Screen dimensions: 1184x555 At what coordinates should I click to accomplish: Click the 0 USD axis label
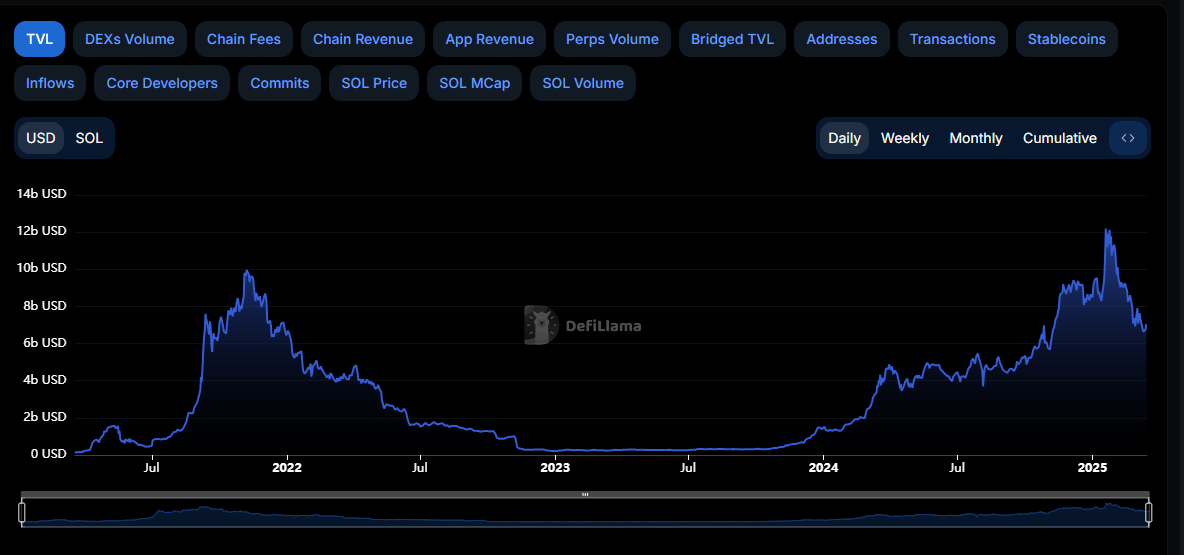48,454
